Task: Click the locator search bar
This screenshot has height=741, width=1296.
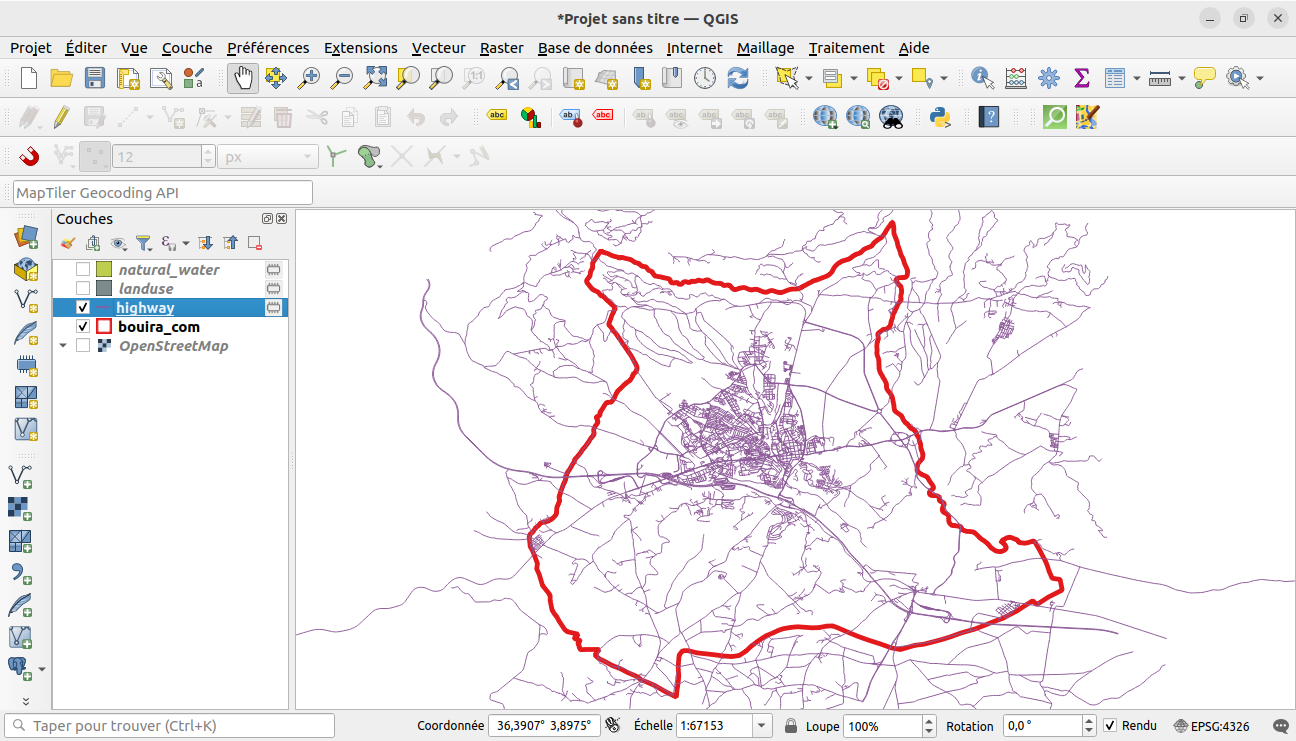Action: pos(170,726)
